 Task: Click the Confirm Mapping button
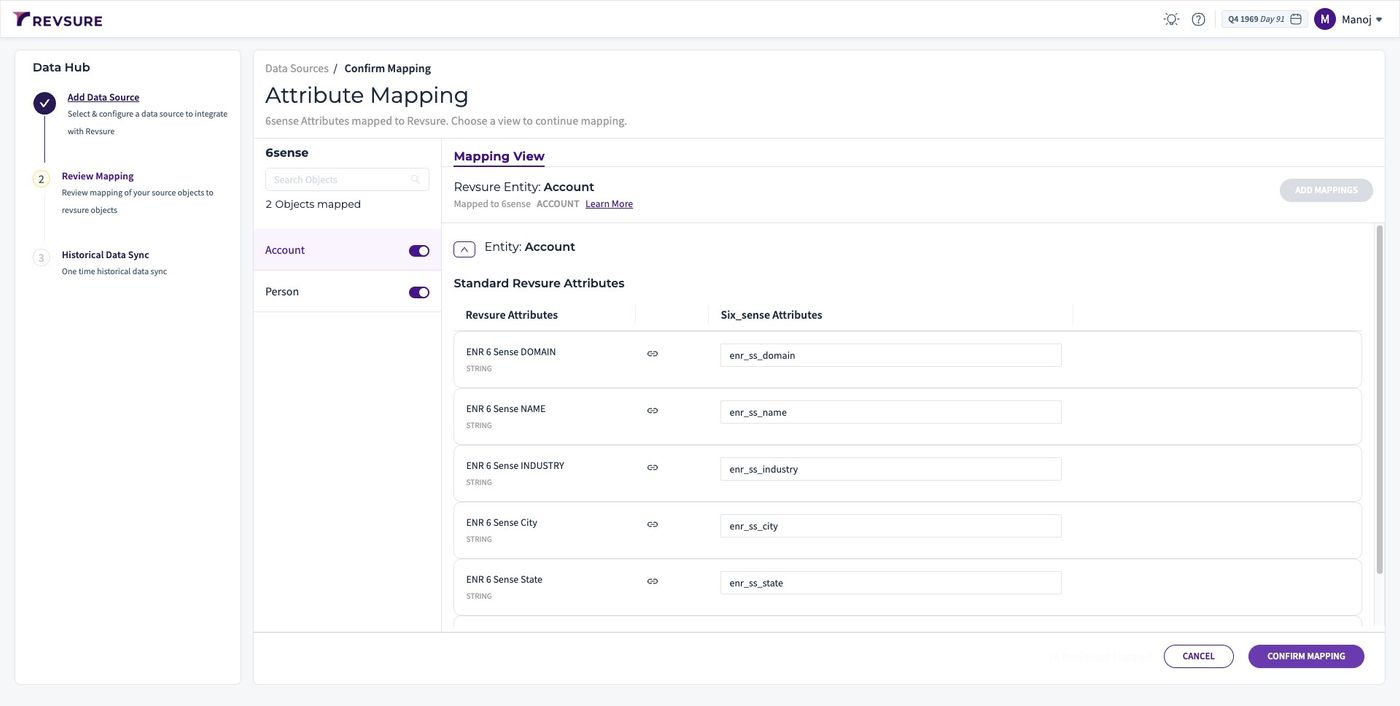pyautogui.click(x=1306, y=657)
